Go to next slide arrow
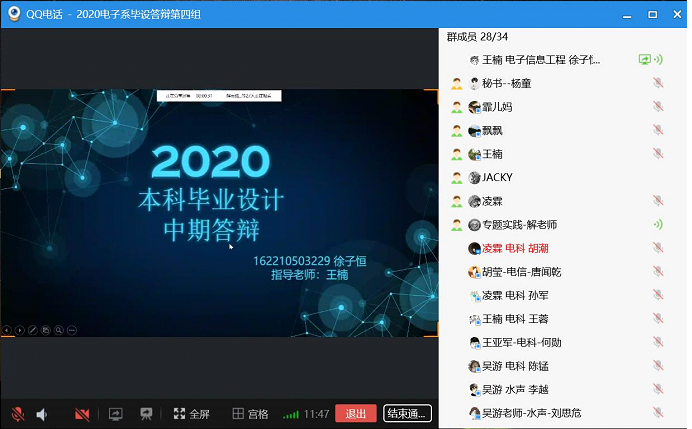The image size is (692, 429). pos(20,329)
